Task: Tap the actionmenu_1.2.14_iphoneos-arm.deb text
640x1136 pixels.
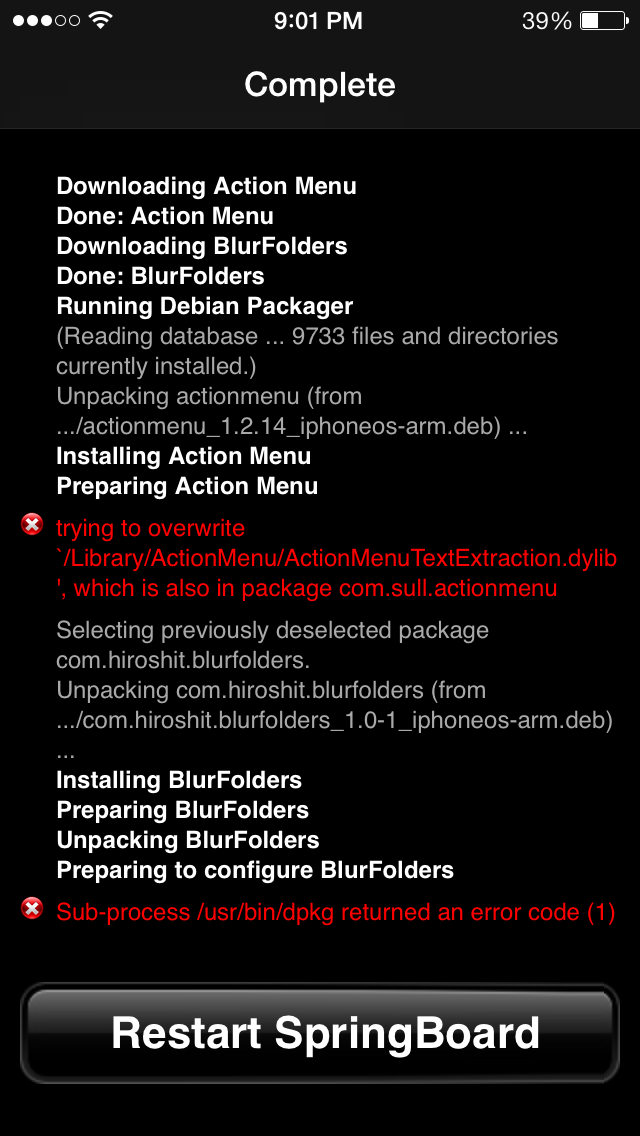Action: tap(292, 427)
